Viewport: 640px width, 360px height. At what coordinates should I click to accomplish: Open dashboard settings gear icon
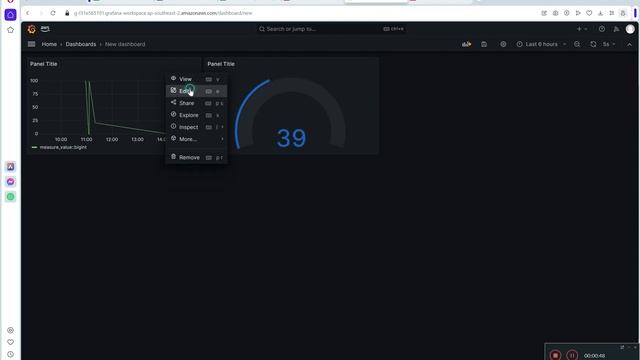click(x=503, y=44)
